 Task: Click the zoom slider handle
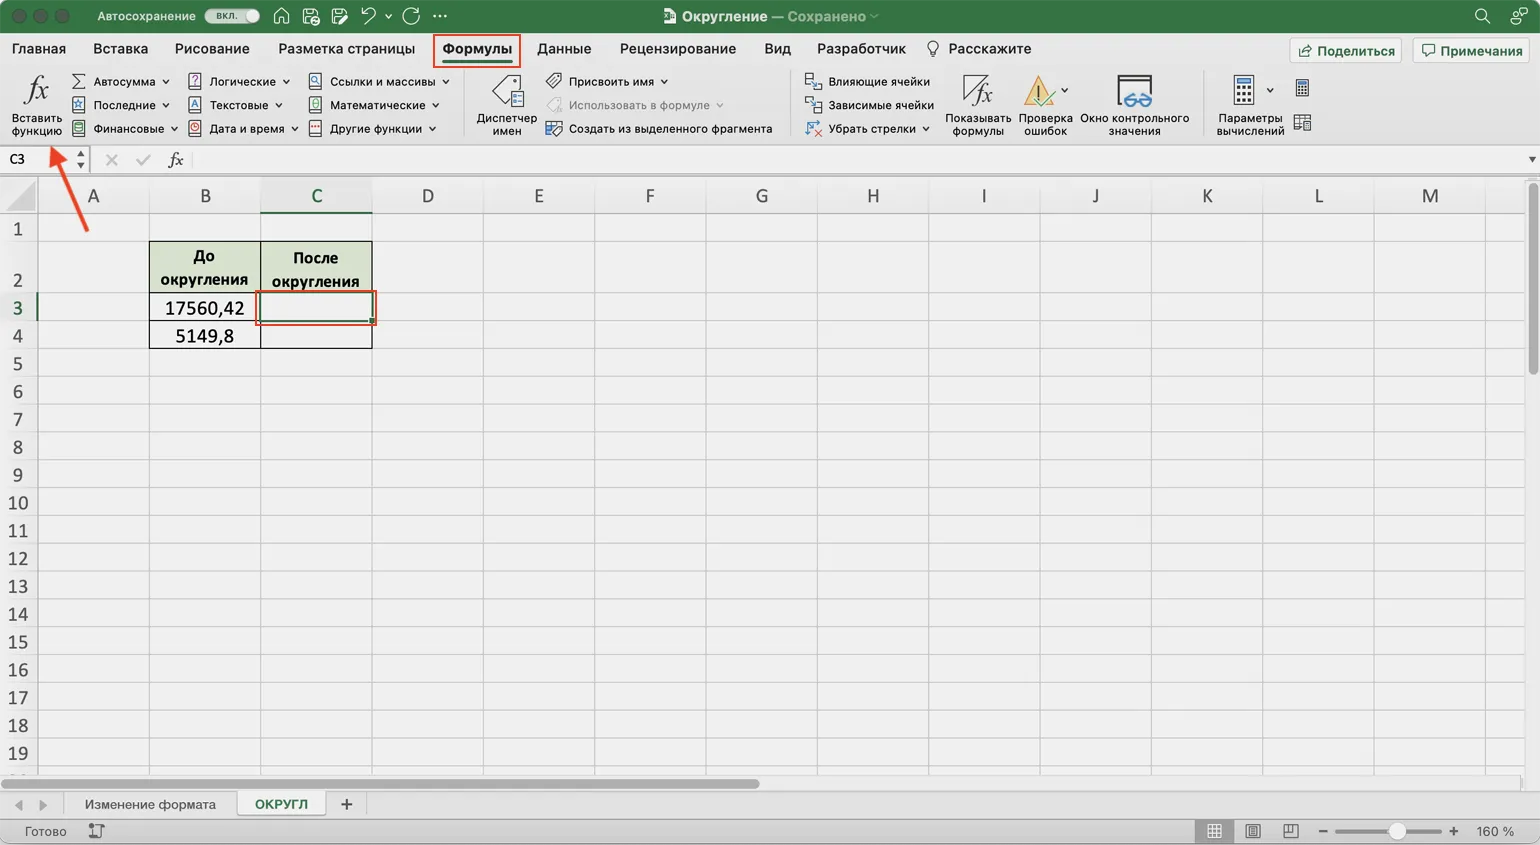pyautogui.click(x=1397, y=831)
